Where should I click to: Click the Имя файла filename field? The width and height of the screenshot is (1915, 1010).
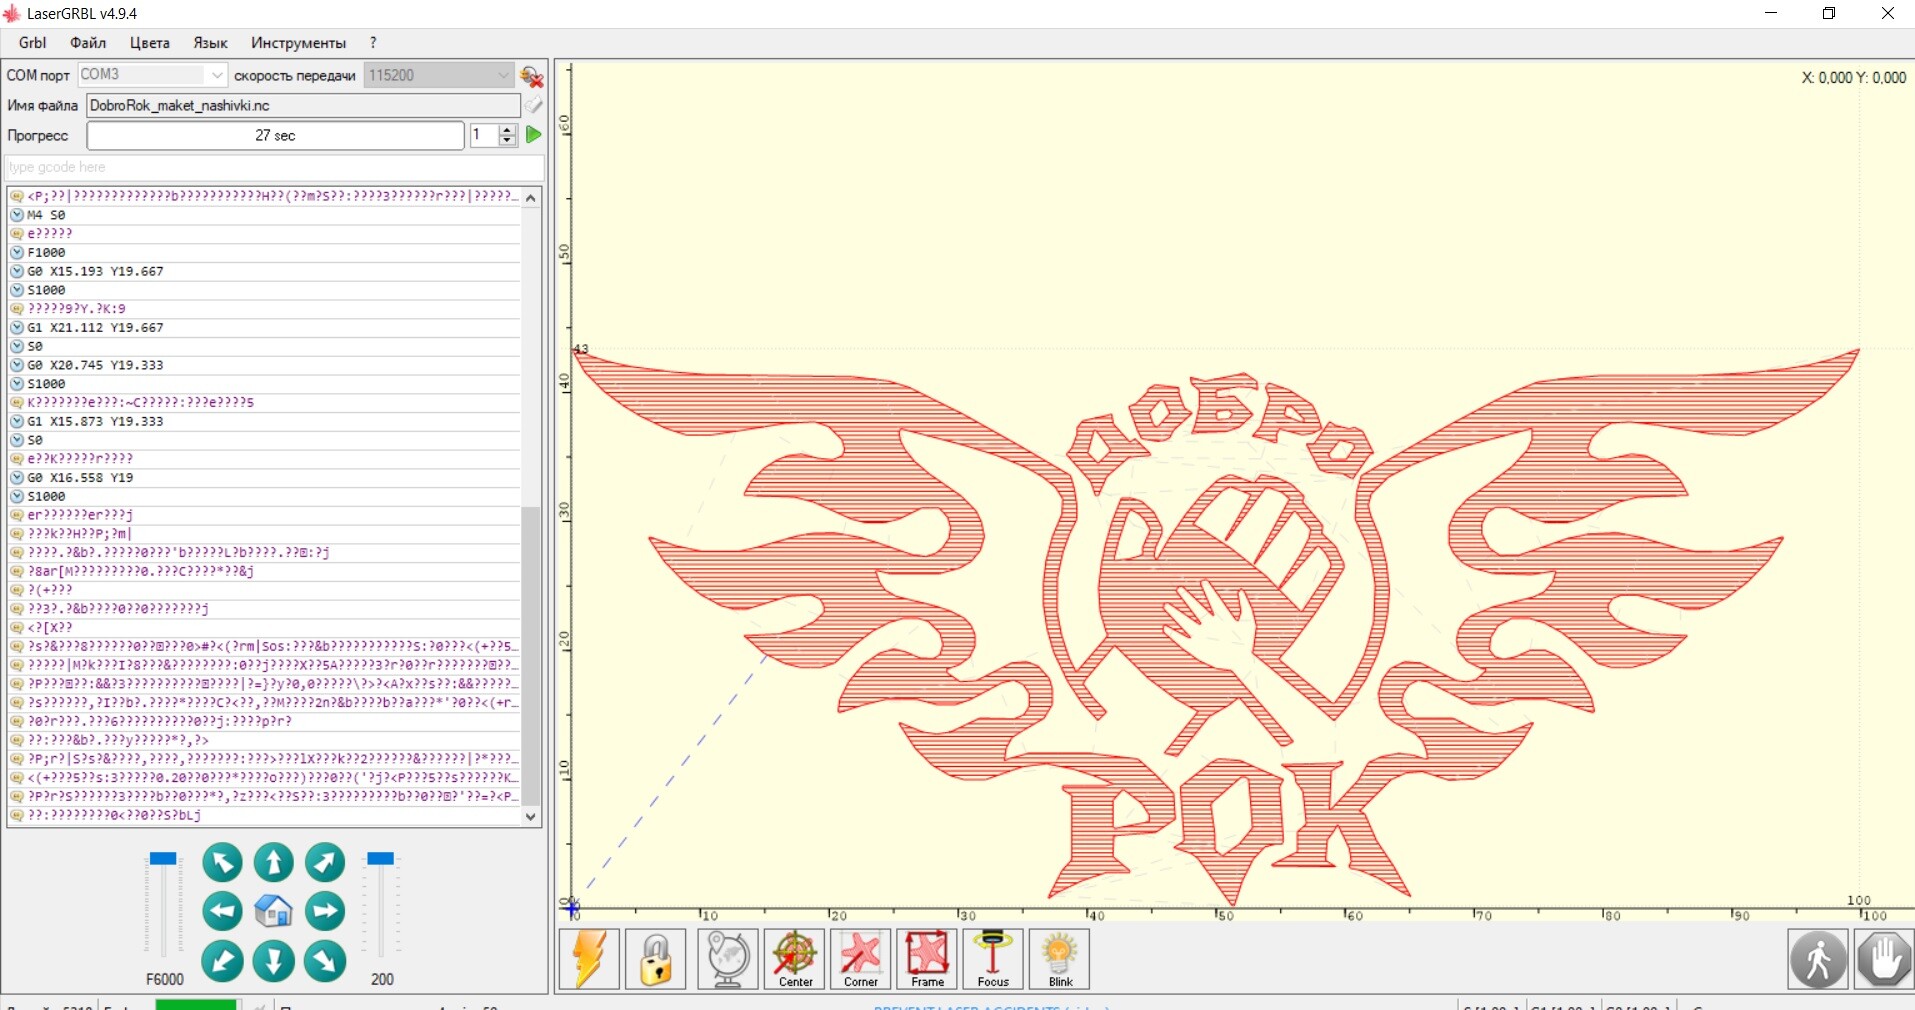coord(303,105)
